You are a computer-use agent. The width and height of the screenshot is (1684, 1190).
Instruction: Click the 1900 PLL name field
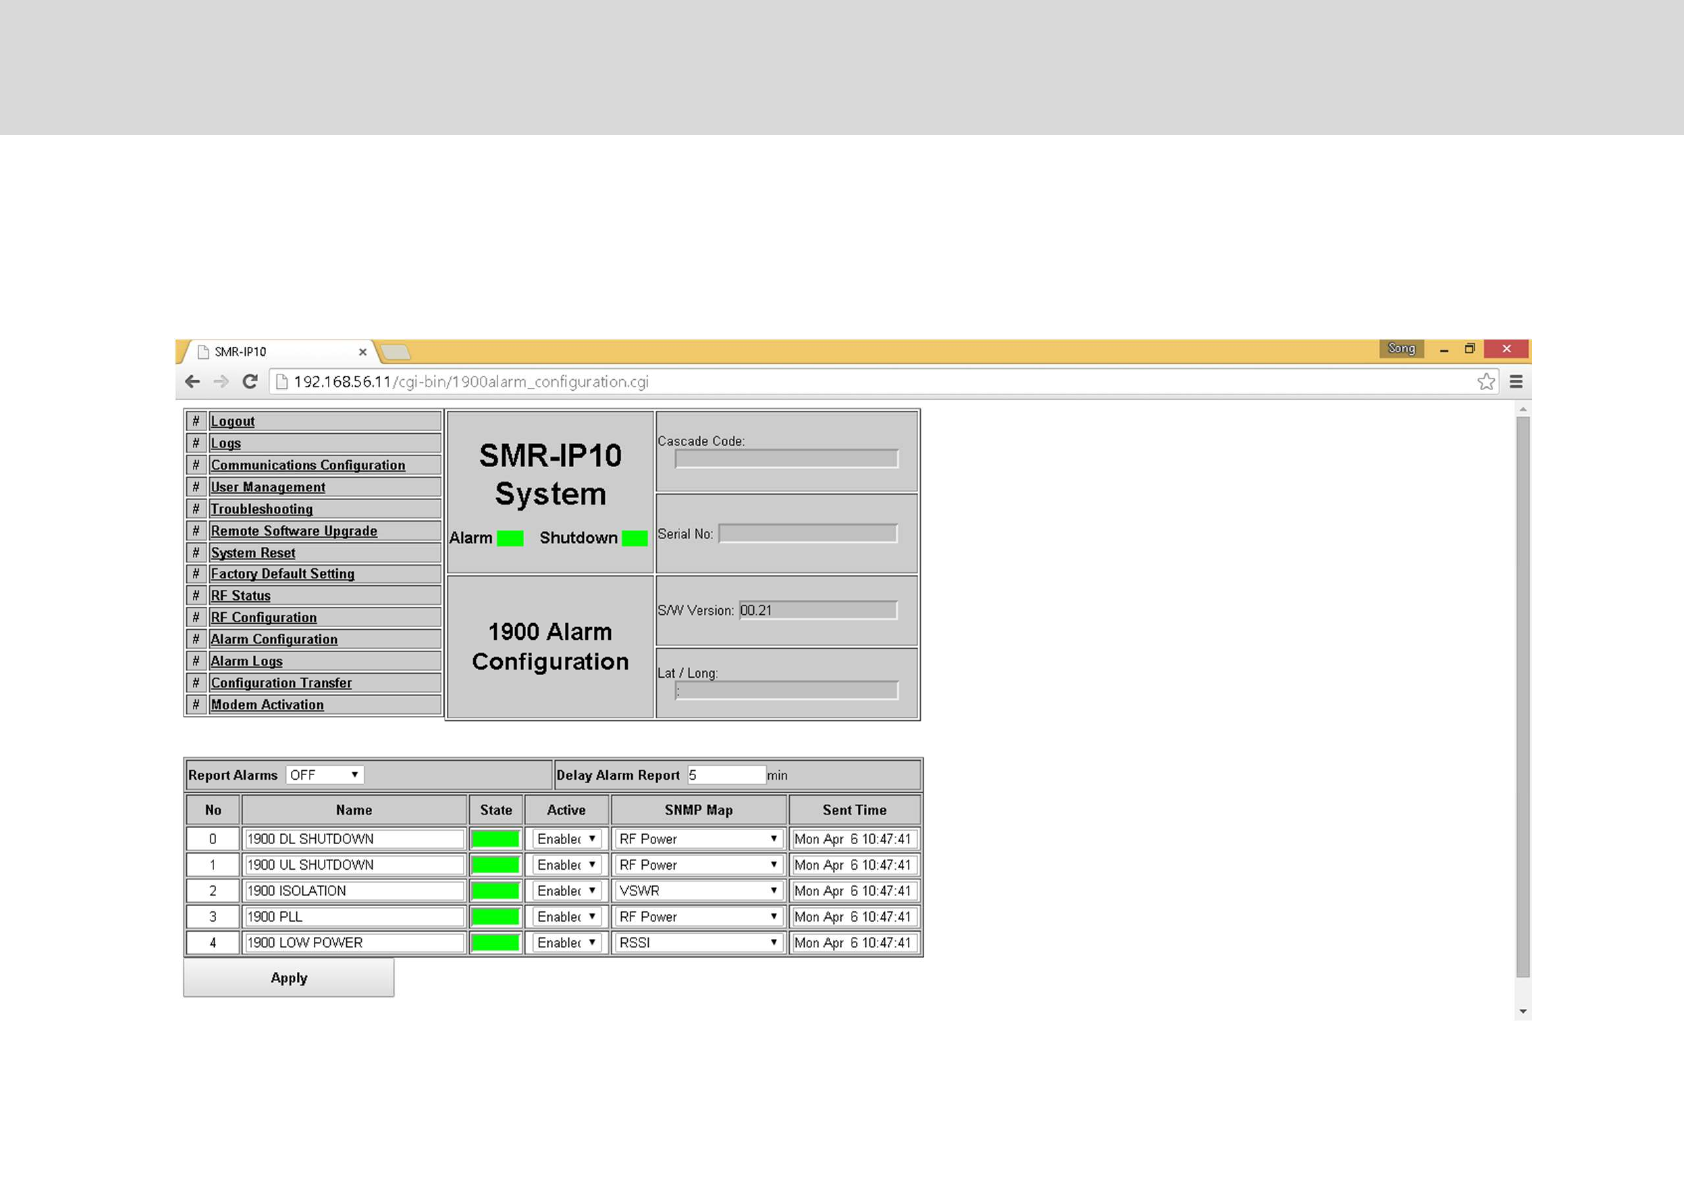354,917
